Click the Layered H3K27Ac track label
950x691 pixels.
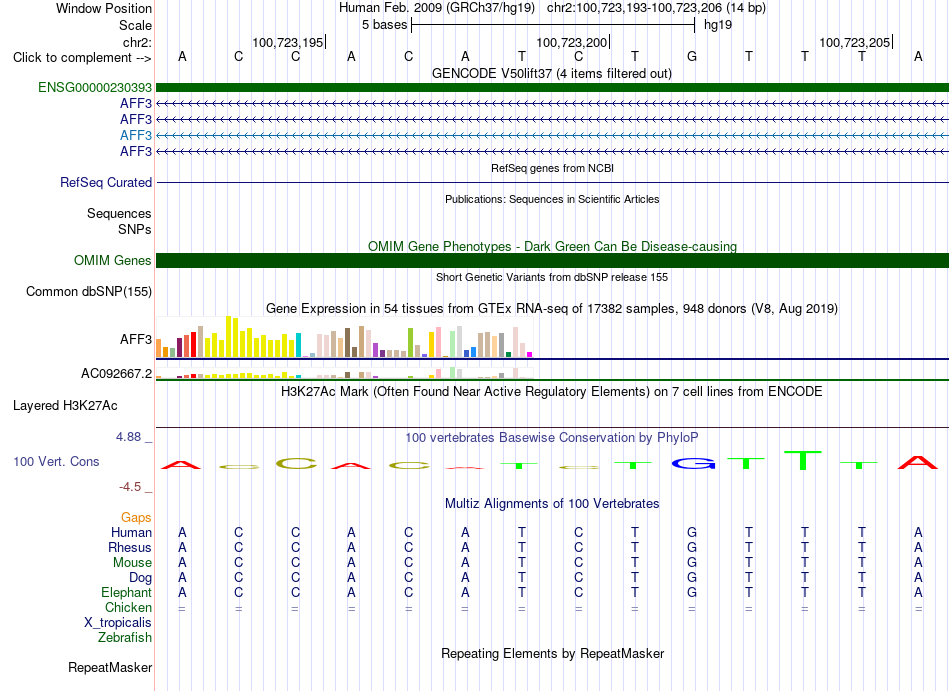coord(65,406)
